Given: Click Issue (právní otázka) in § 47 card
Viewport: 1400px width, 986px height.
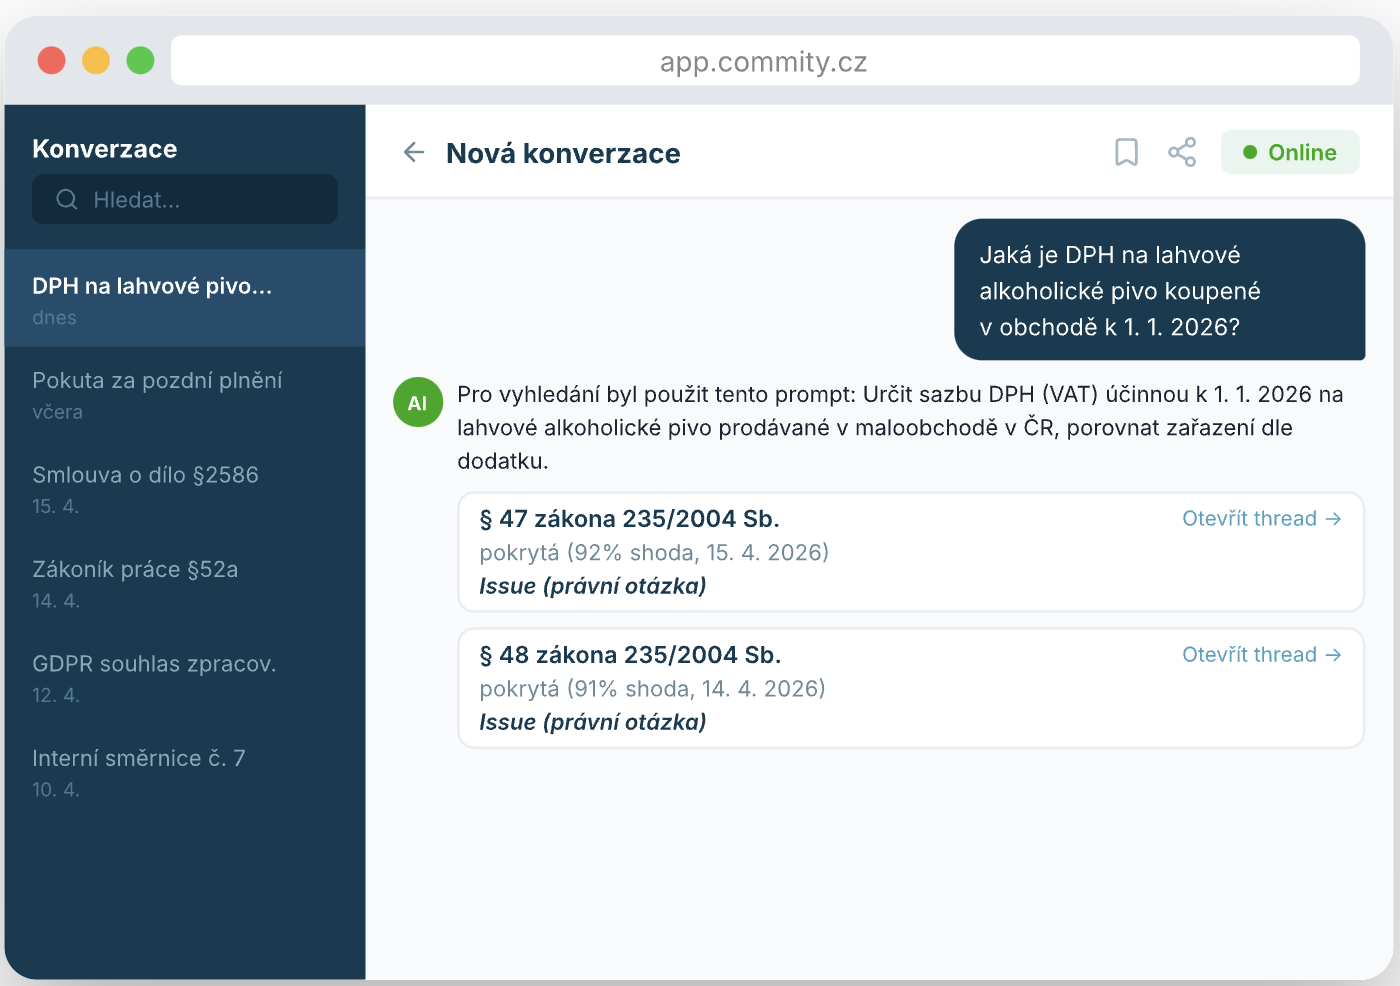Looking at the screenshot, I should (x=593, y=586).
